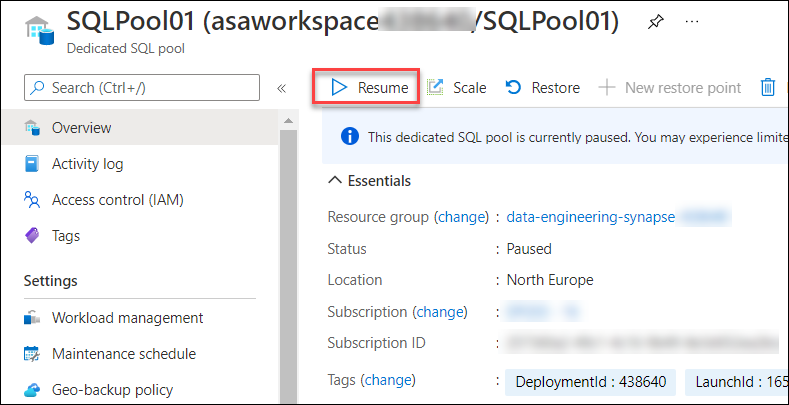Click change link beside Subscription
This screenshot has width=789, height=405.
point(440,312)
